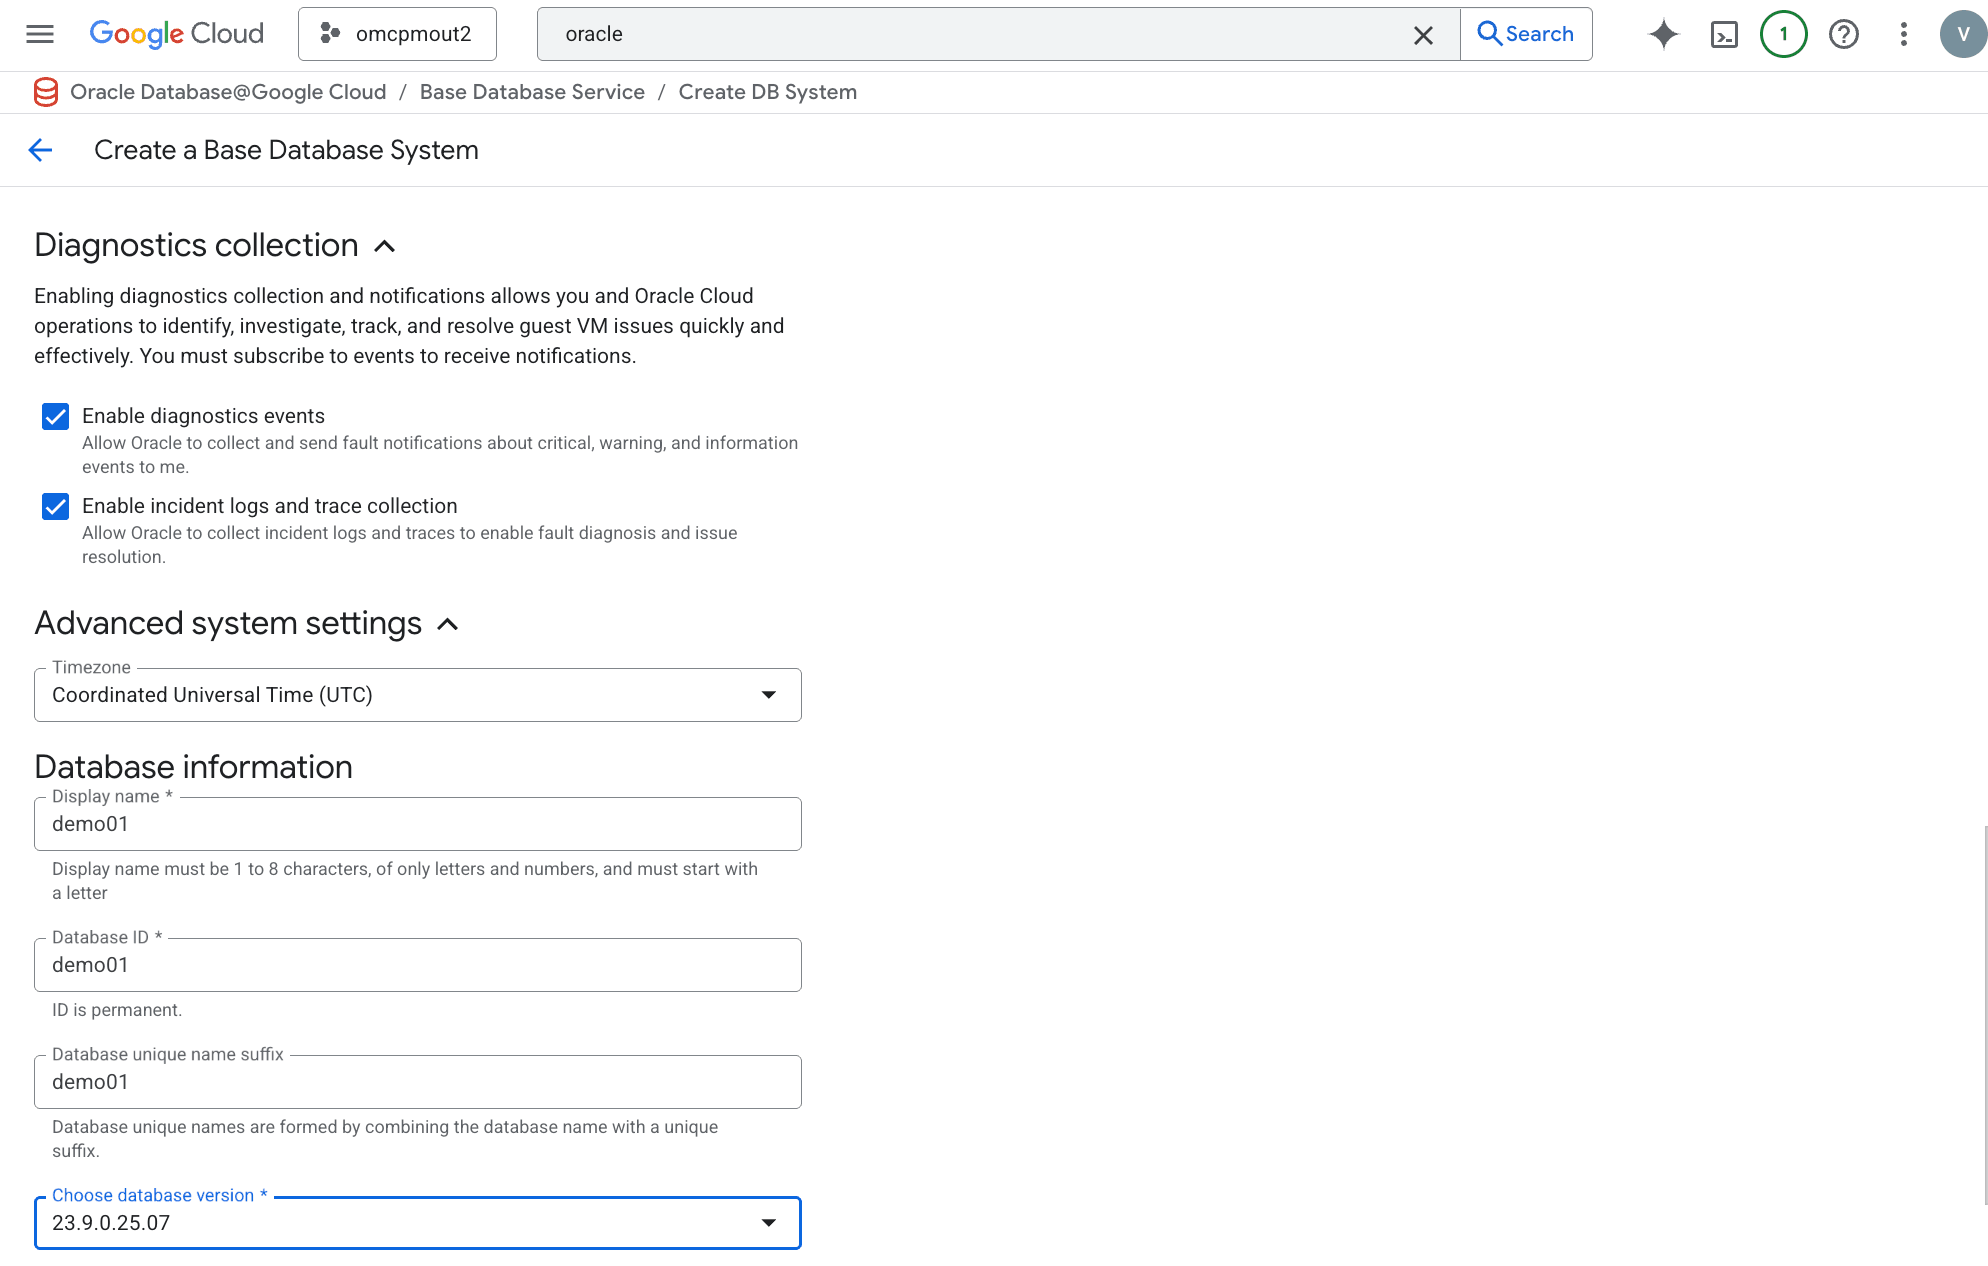This screenshot has width=1988, height=1266.
Task: Select the omcpmout2 project switcher
Action: click(x=397, y=33)
